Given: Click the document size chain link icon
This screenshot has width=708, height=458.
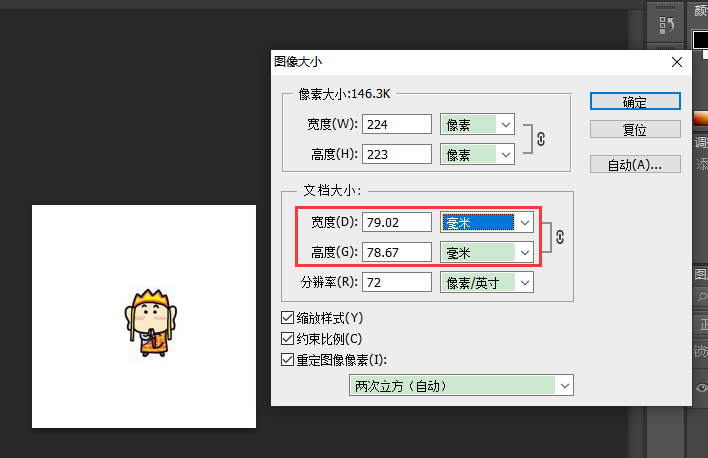Looking at the screenshot, I should pos(560,237).
